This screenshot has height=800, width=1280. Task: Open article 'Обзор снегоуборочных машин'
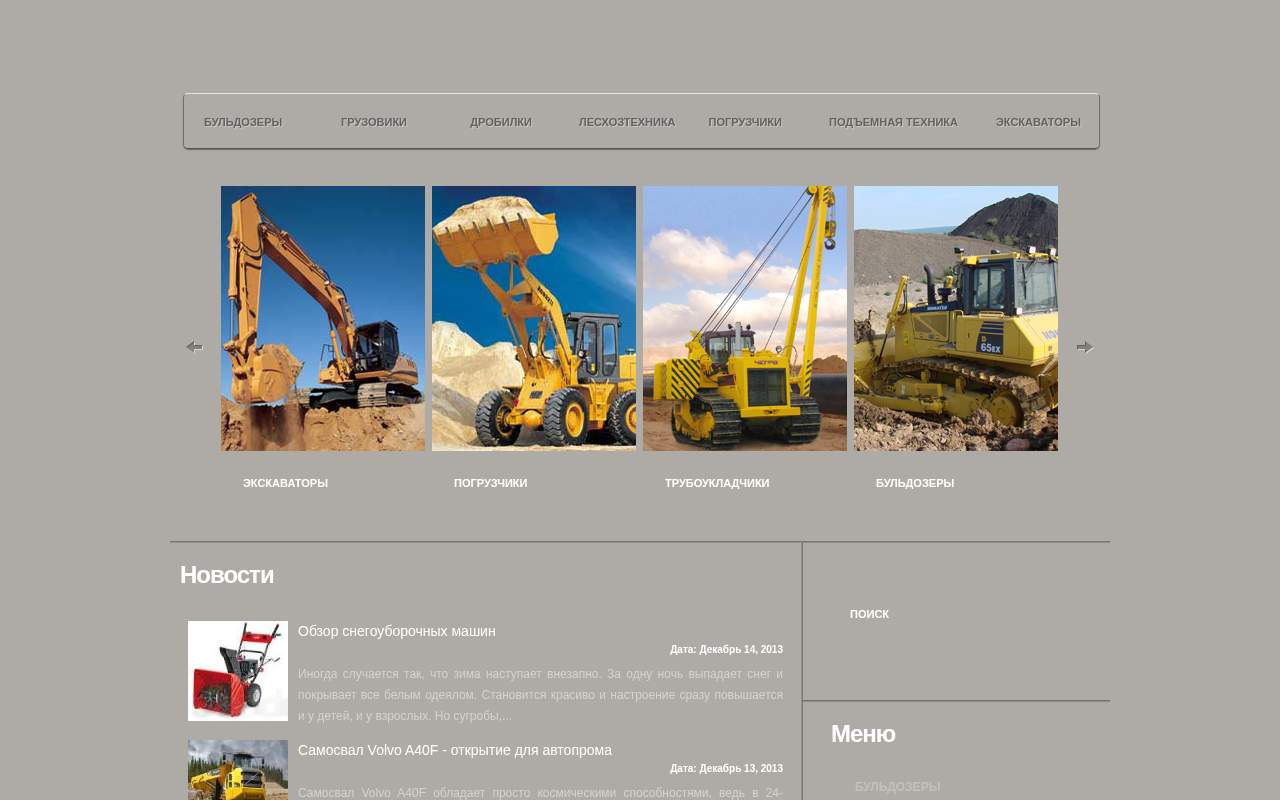(x=397, y=631)
